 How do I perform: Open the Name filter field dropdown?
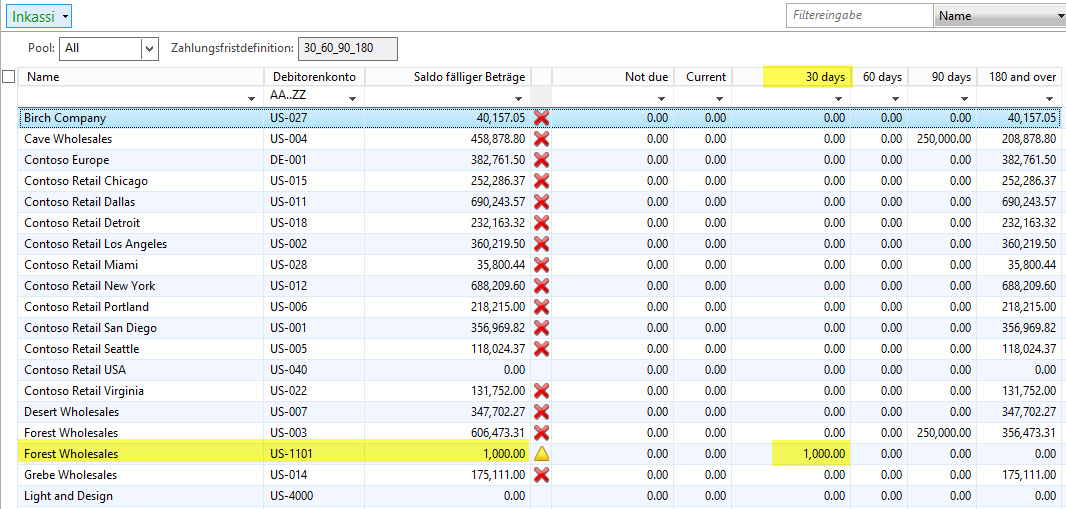[x=1059, y=16]
